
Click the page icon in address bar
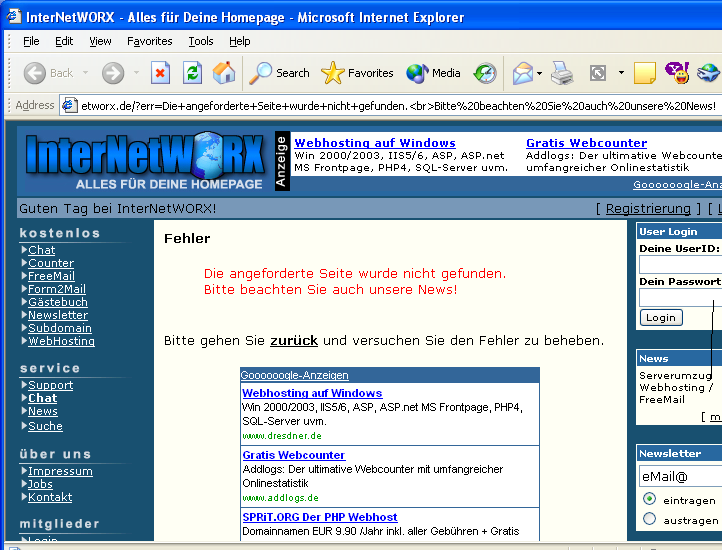click(x=69, y=105)
